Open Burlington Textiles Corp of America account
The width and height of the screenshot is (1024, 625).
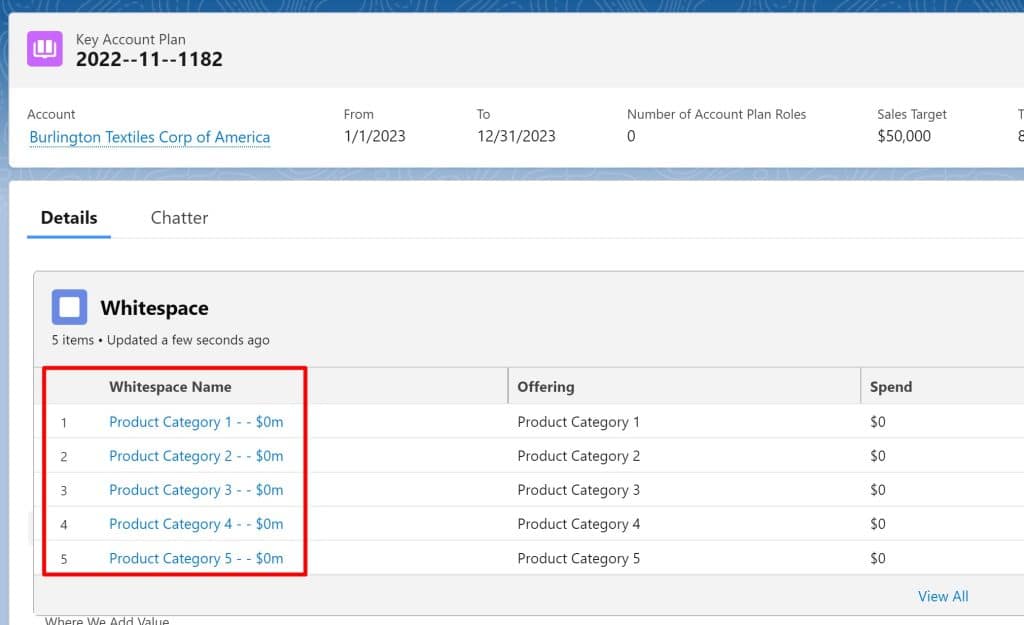[x=149, y=137]
